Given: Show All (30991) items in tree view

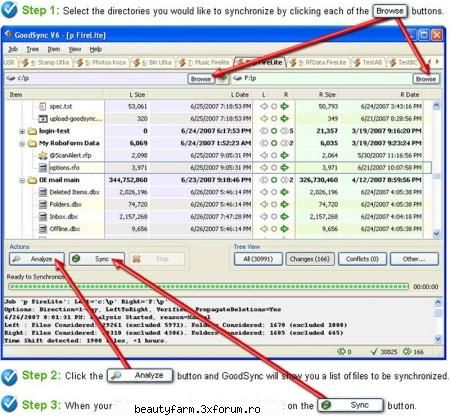Looking at the screenshot, I should 258,259.
